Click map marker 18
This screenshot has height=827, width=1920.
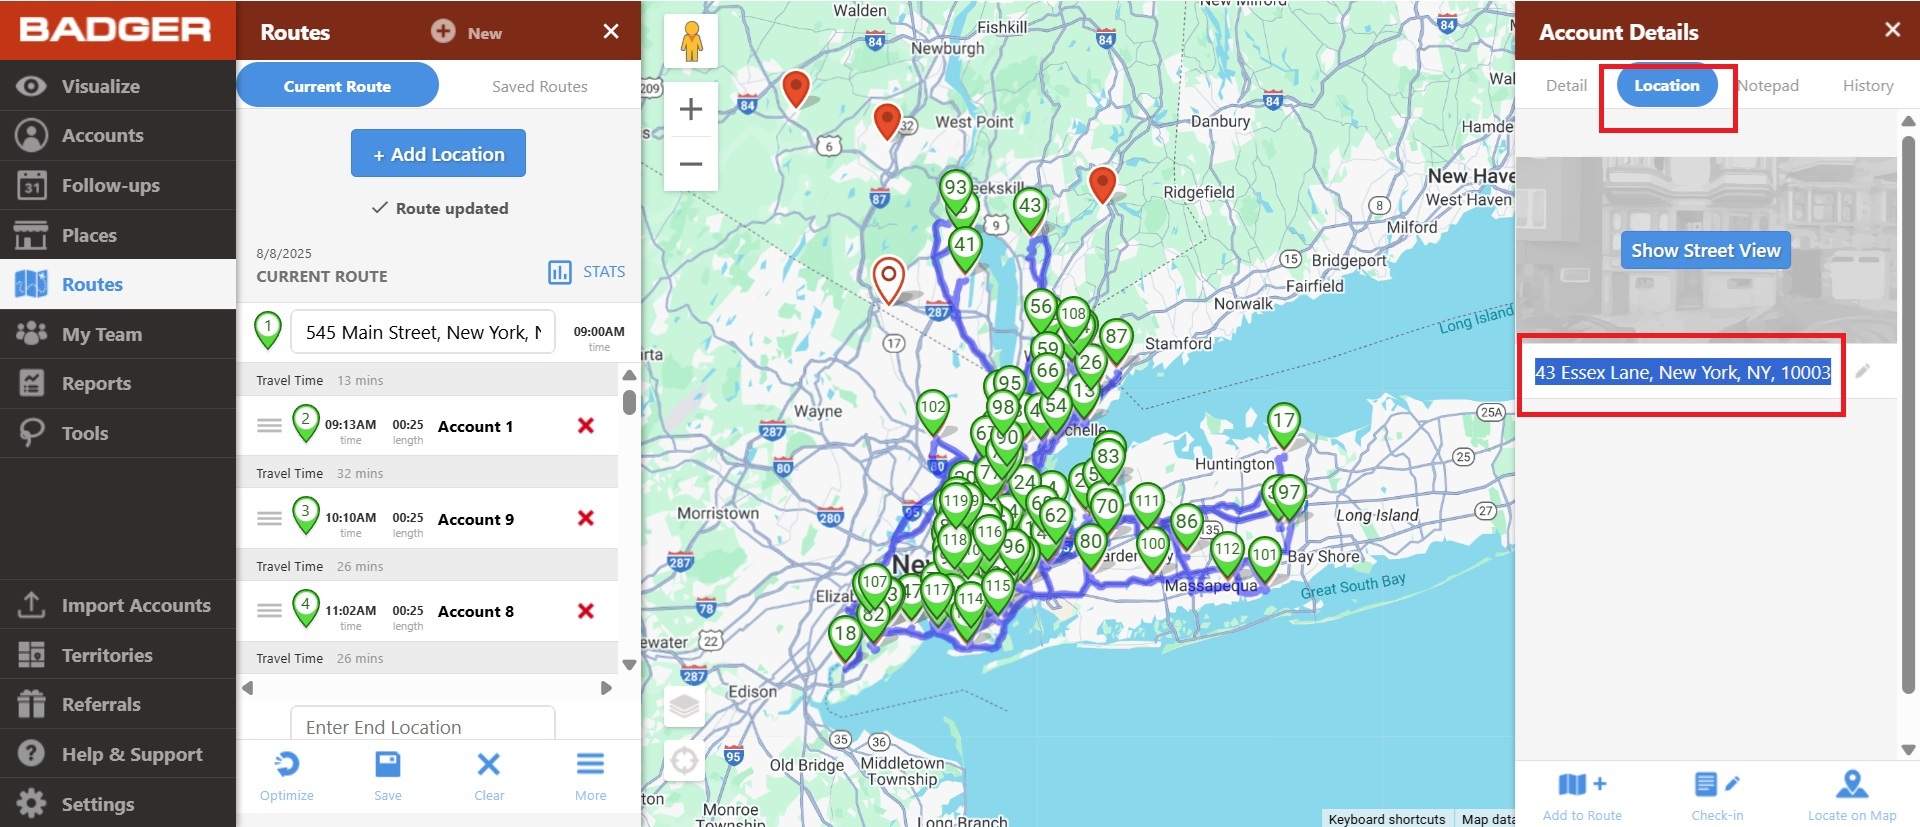(x=845, y=637)
